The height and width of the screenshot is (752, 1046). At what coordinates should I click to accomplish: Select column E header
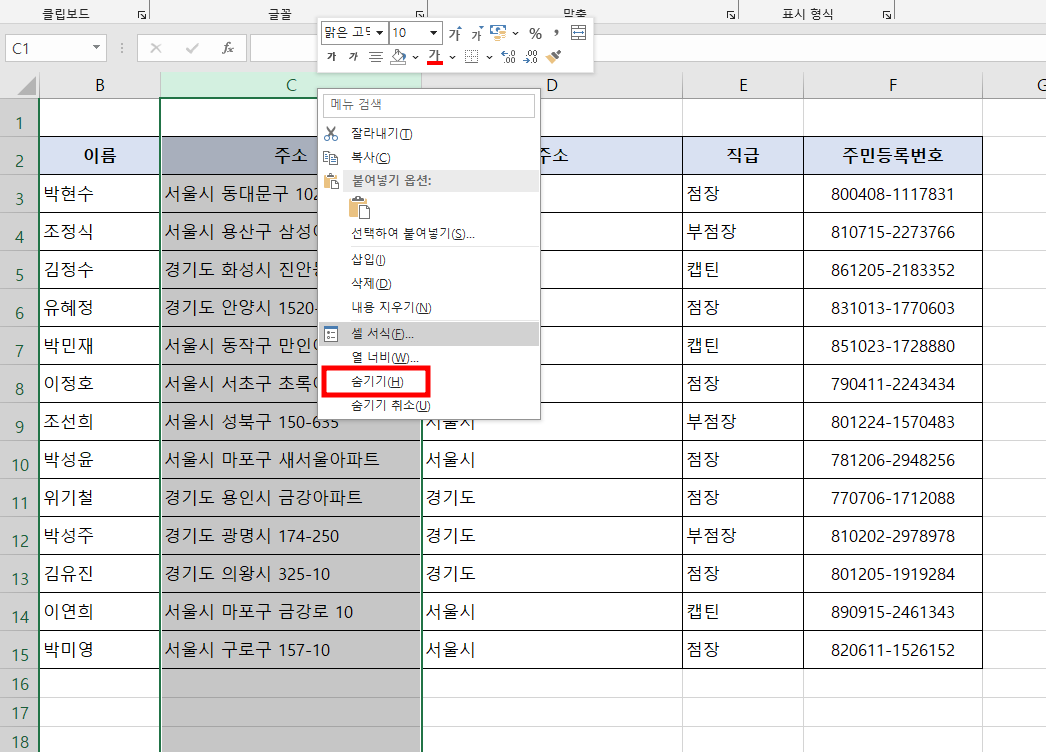[x=743, y=85]
